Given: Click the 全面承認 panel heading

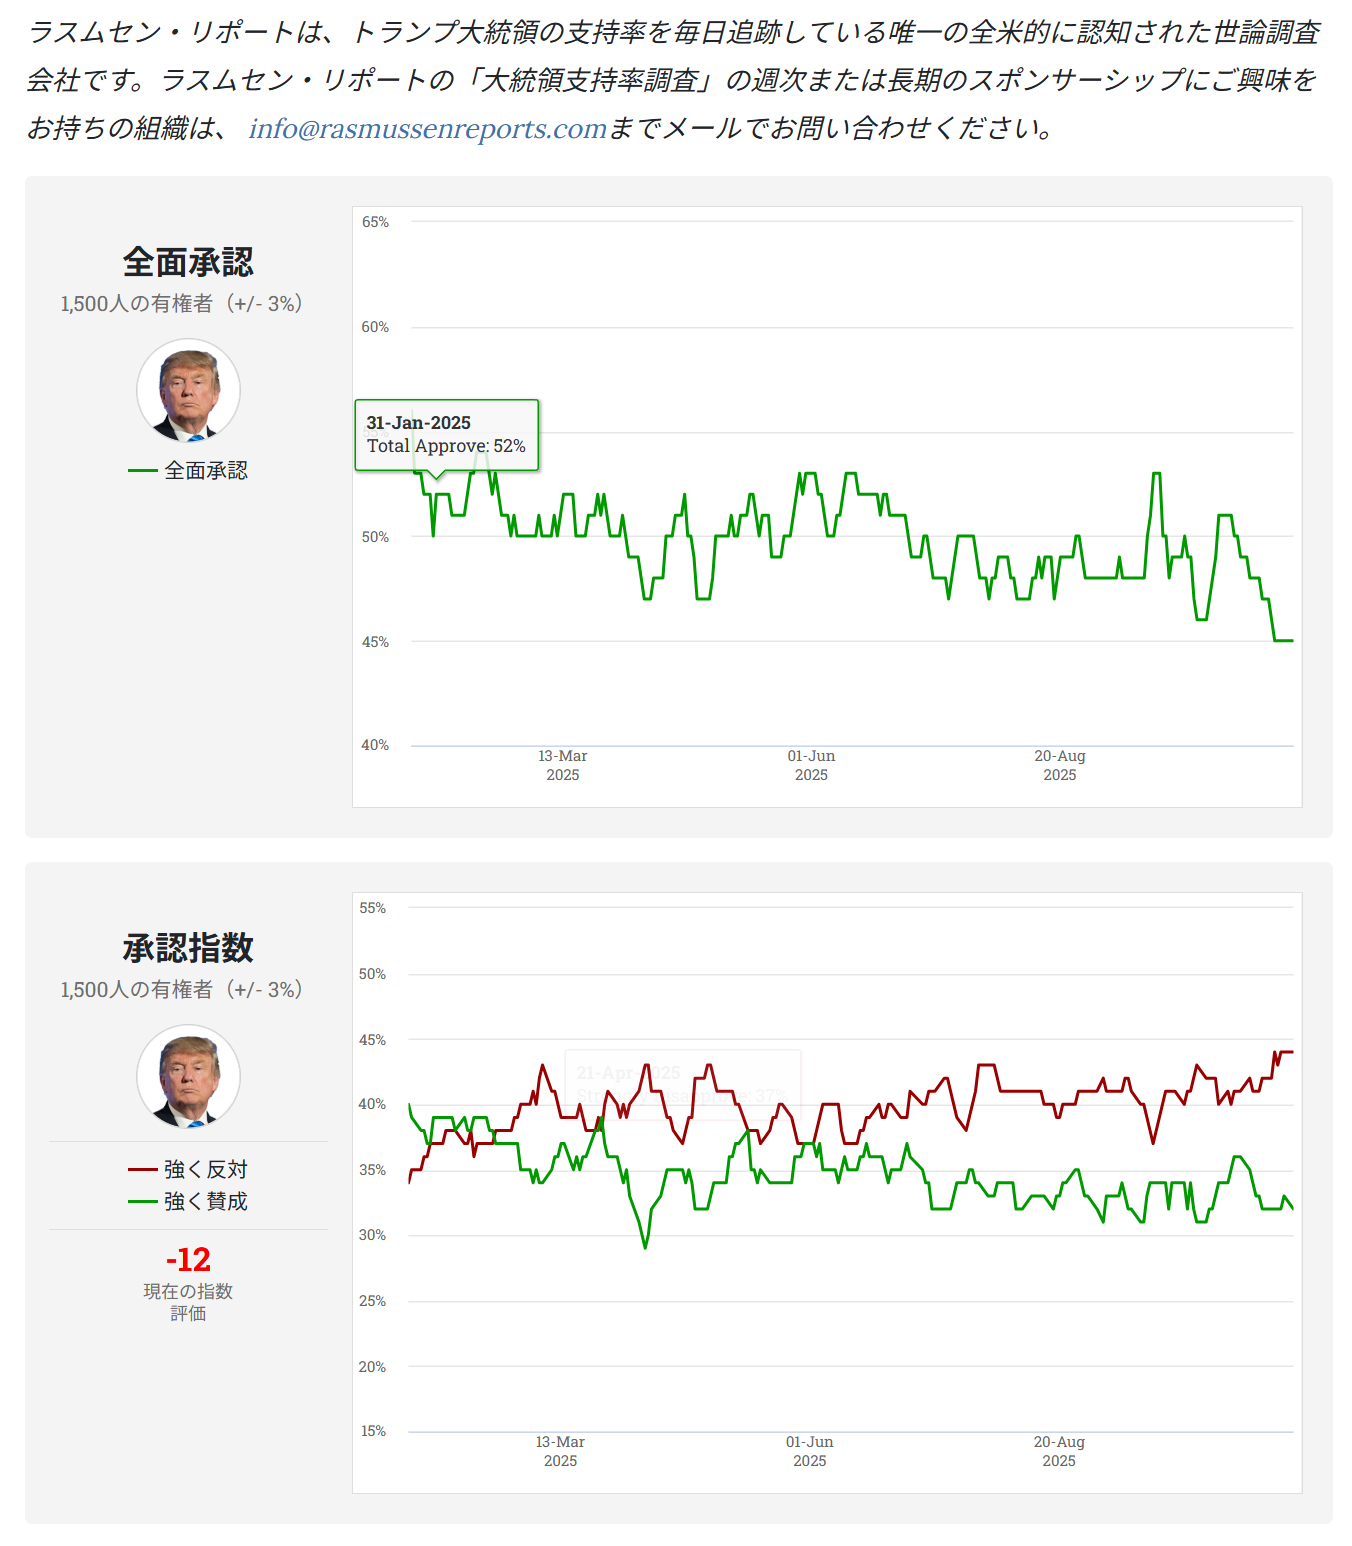Looking at the screenshot, I should tap(188, 262).
